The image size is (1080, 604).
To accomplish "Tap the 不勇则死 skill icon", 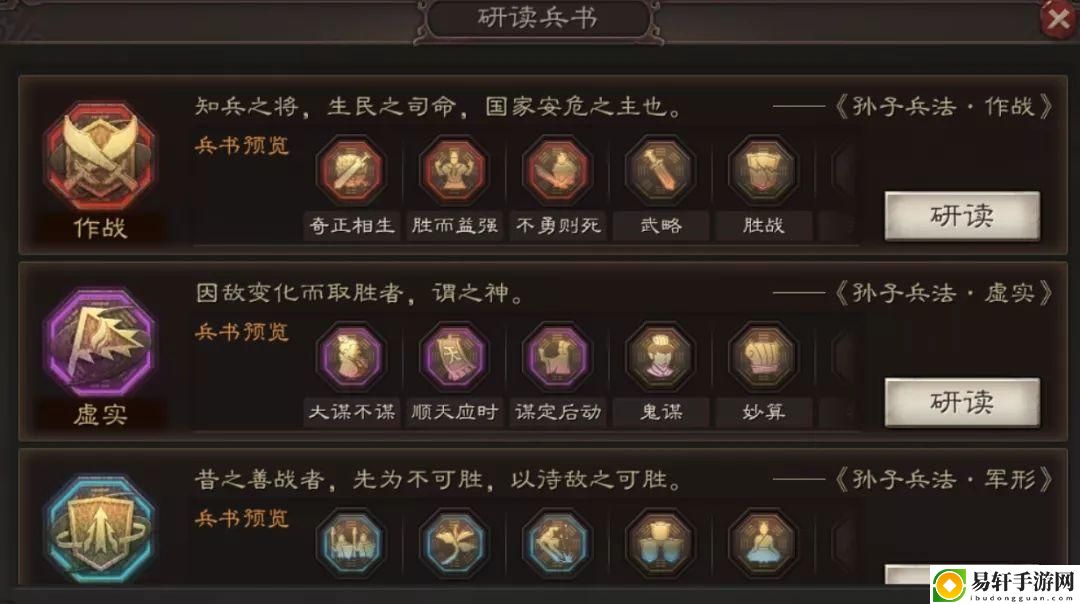I will point(557,171).
